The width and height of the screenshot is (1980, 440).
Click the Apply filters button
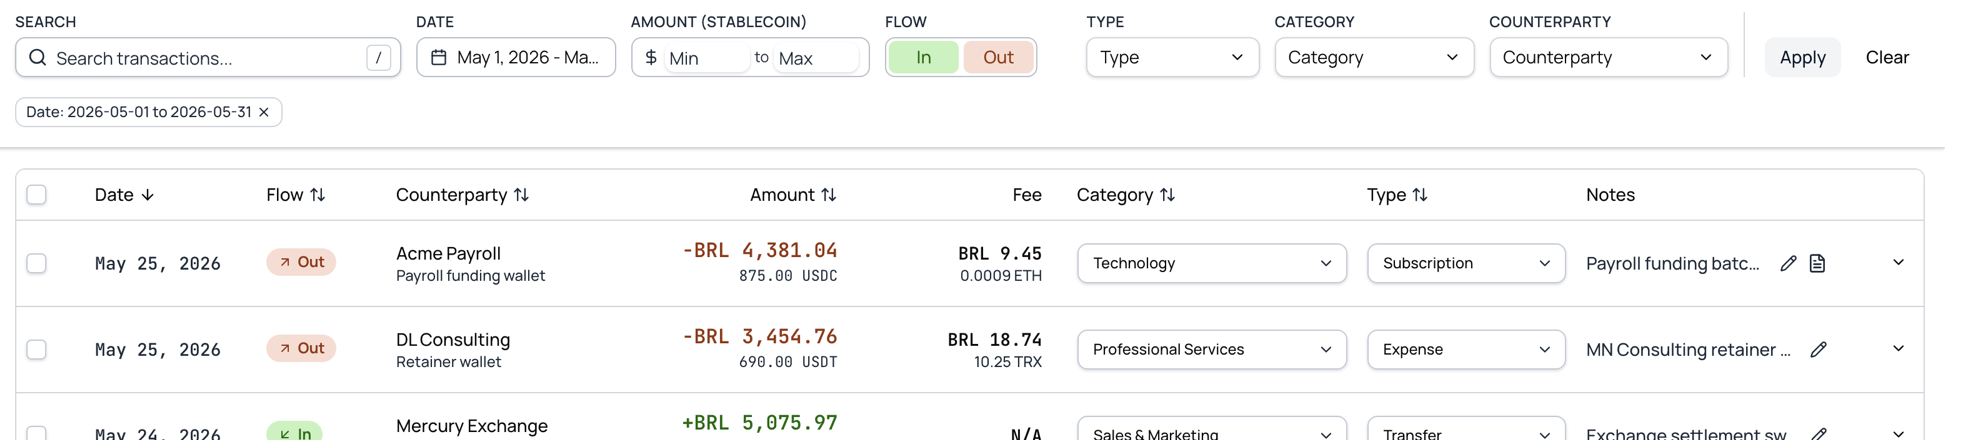coord(1802,57)
